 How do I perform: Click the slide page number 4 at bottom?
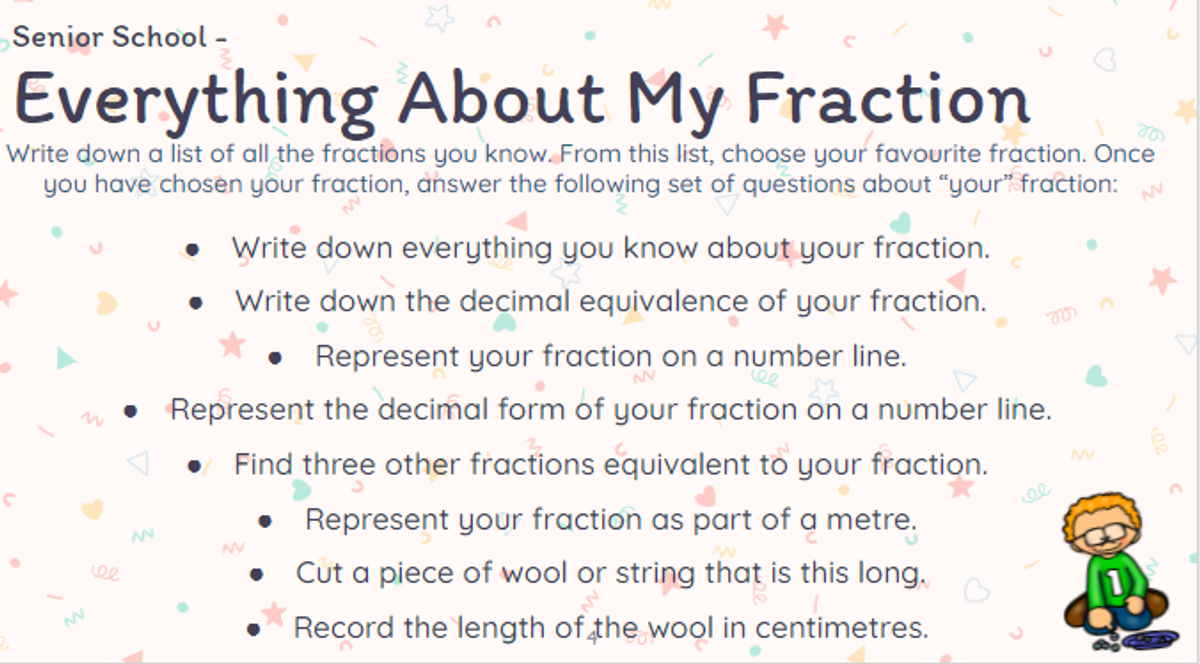coord(592,636)
